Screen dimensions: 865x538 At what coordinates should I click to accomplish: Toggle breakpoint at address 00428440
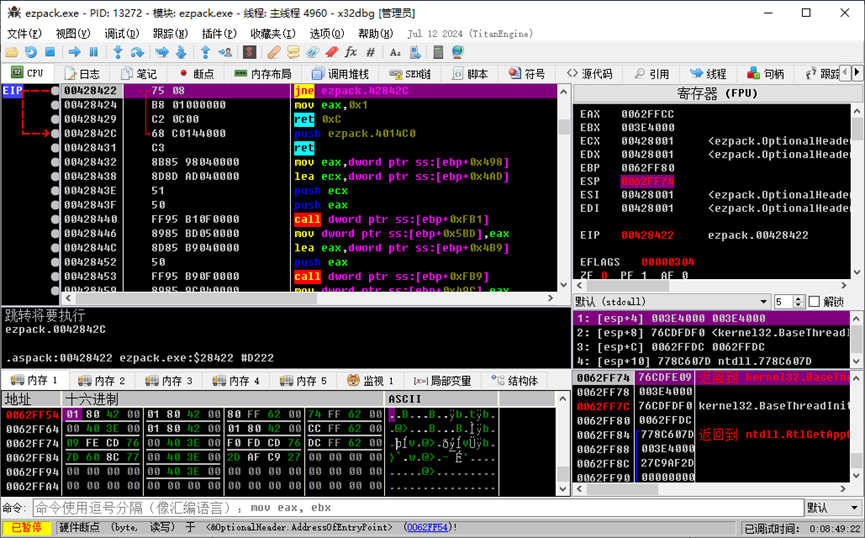point(55,219)
